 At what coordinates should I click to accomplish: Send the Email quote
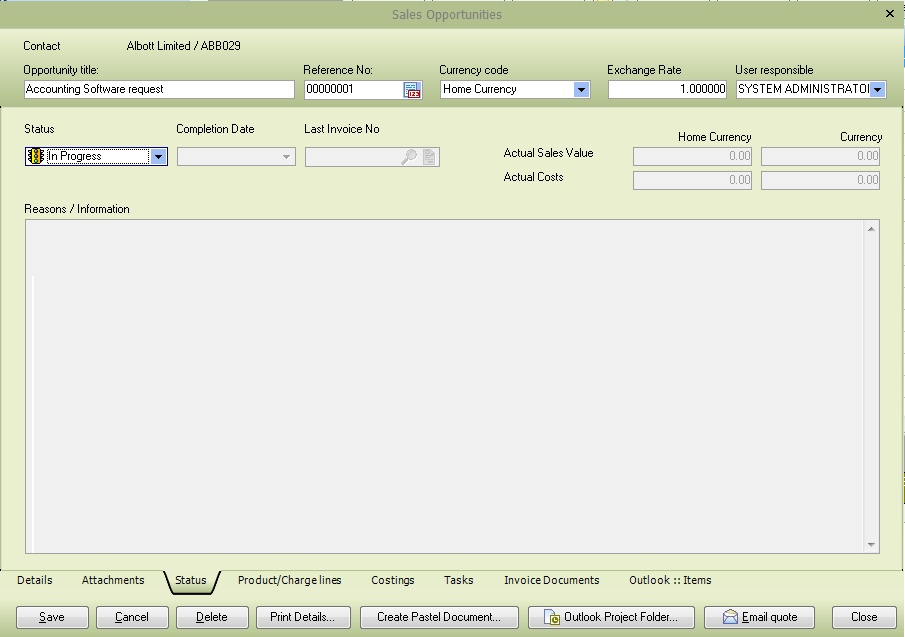[x=759, y=617]
